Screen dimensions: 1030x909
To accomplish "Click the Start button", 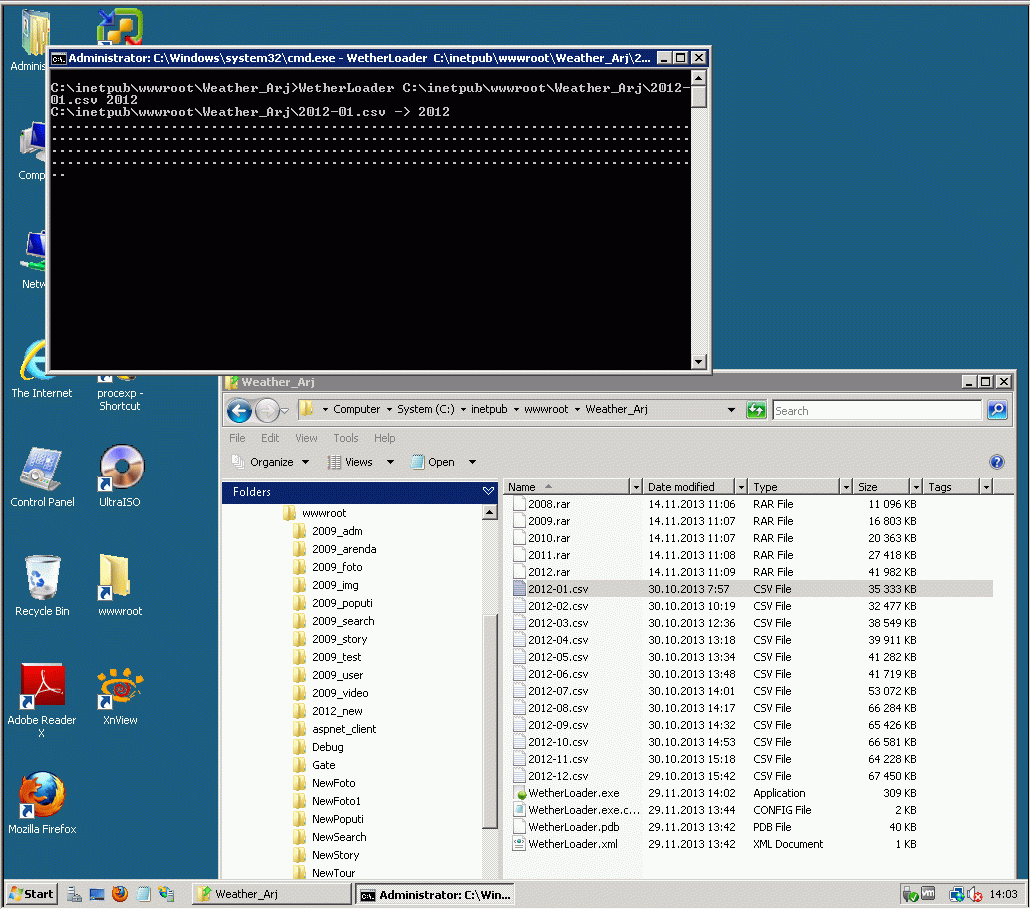I will click(x=32, y=894).
